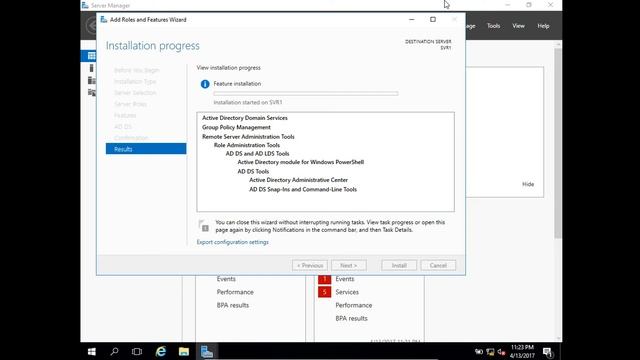Select the Server Roles wizard step
The width and height of the screenshot is (640, 360).
coord(130,104)
